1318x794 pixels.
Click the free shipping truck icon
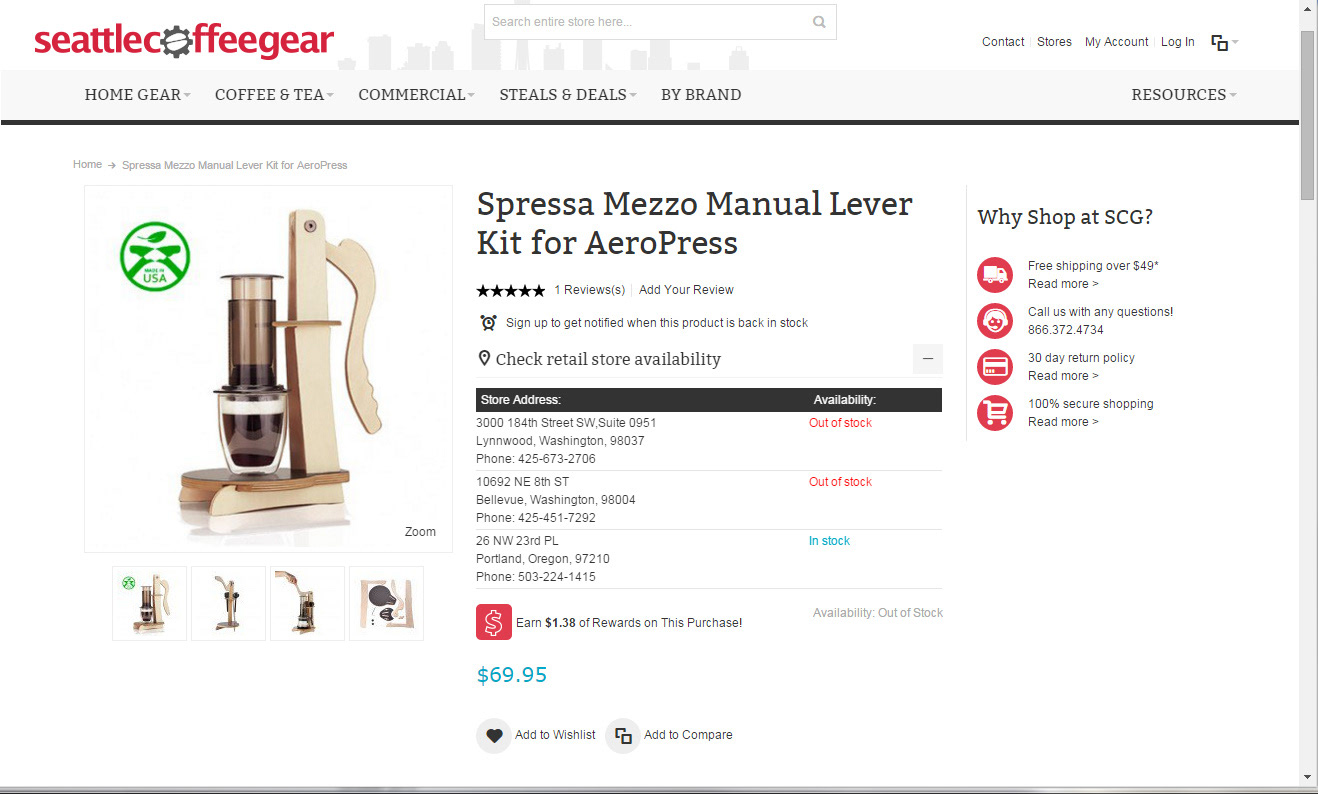click(995, 275)
